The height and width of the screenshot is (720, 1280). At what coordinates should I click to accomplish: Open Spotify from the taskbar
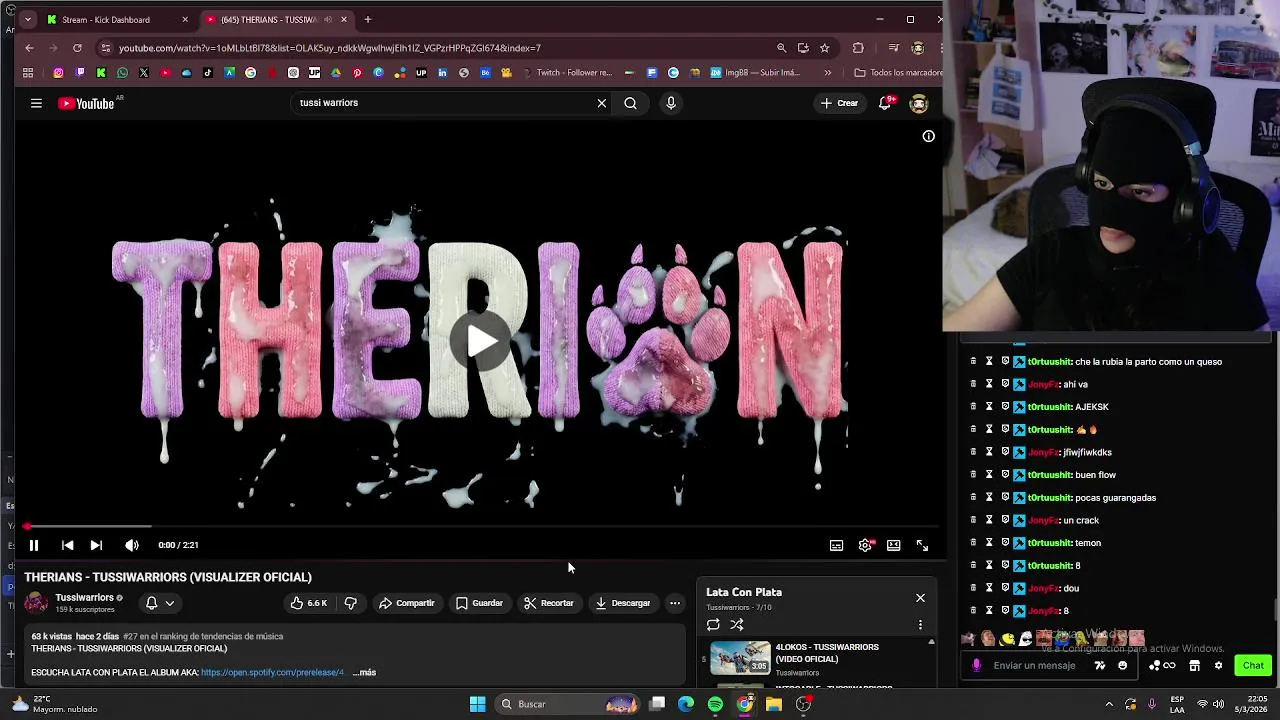pyautogui.click(x=715, y=704)
